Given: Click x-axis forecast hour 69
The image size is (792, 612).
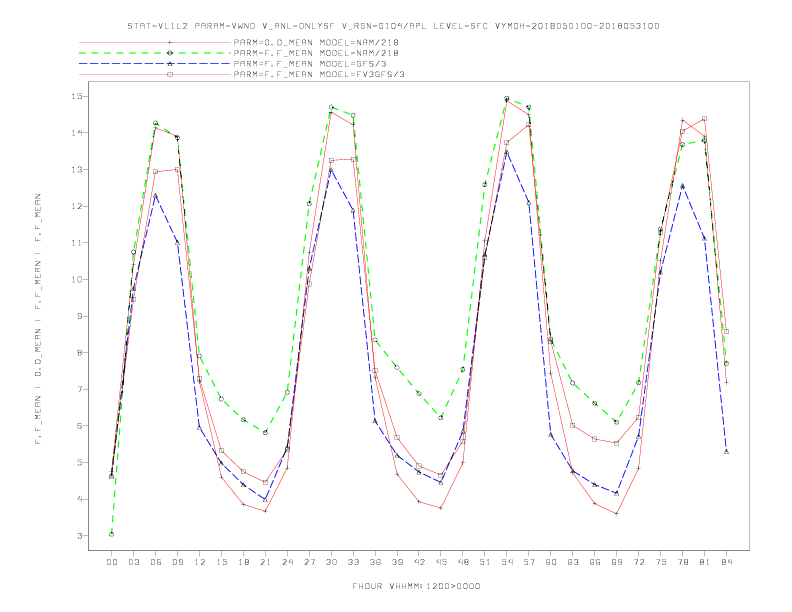Looking at the screenshot, I should 617,562.
